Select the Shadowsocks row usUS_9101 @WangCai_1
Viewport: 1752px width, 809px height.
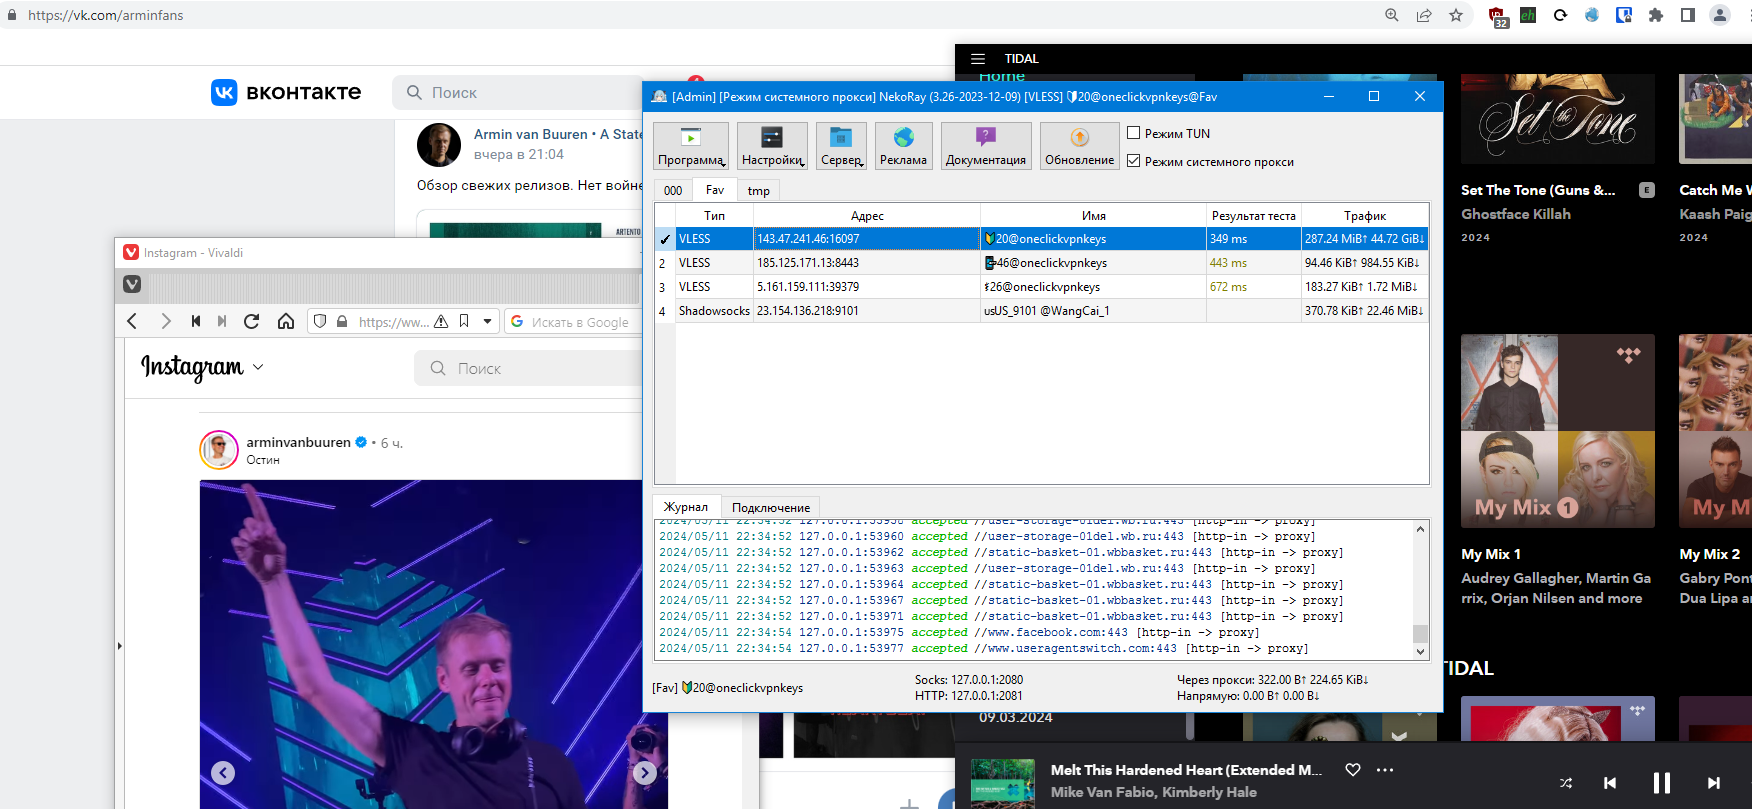[1042, 311]
